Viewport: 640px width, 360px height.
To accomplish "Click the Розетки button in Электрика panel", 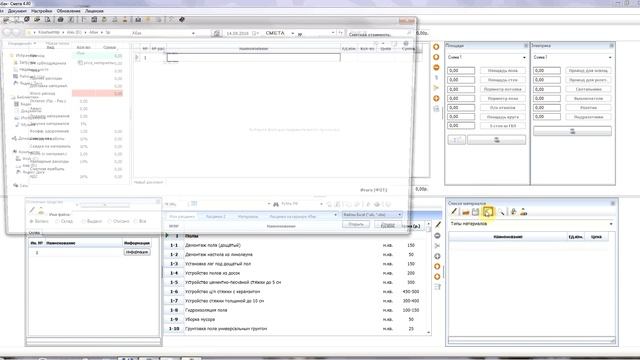I will pyautogui.click(x=588, y=108).
